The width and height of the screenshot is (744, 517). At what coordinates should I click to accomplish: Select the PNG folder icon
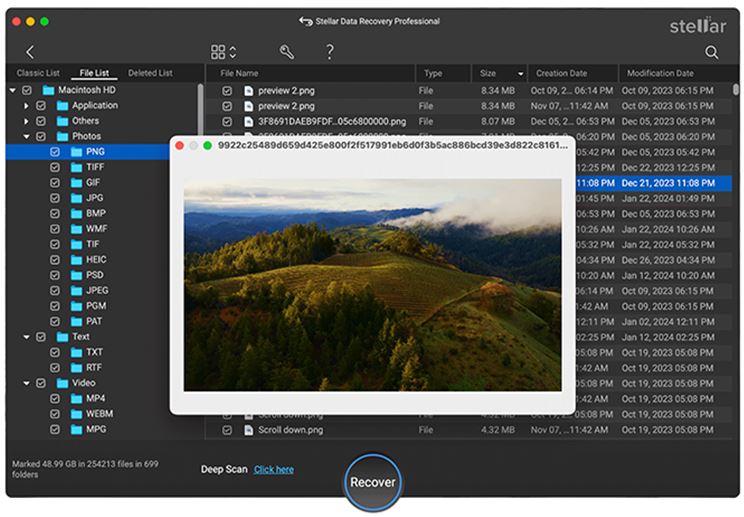75,152
